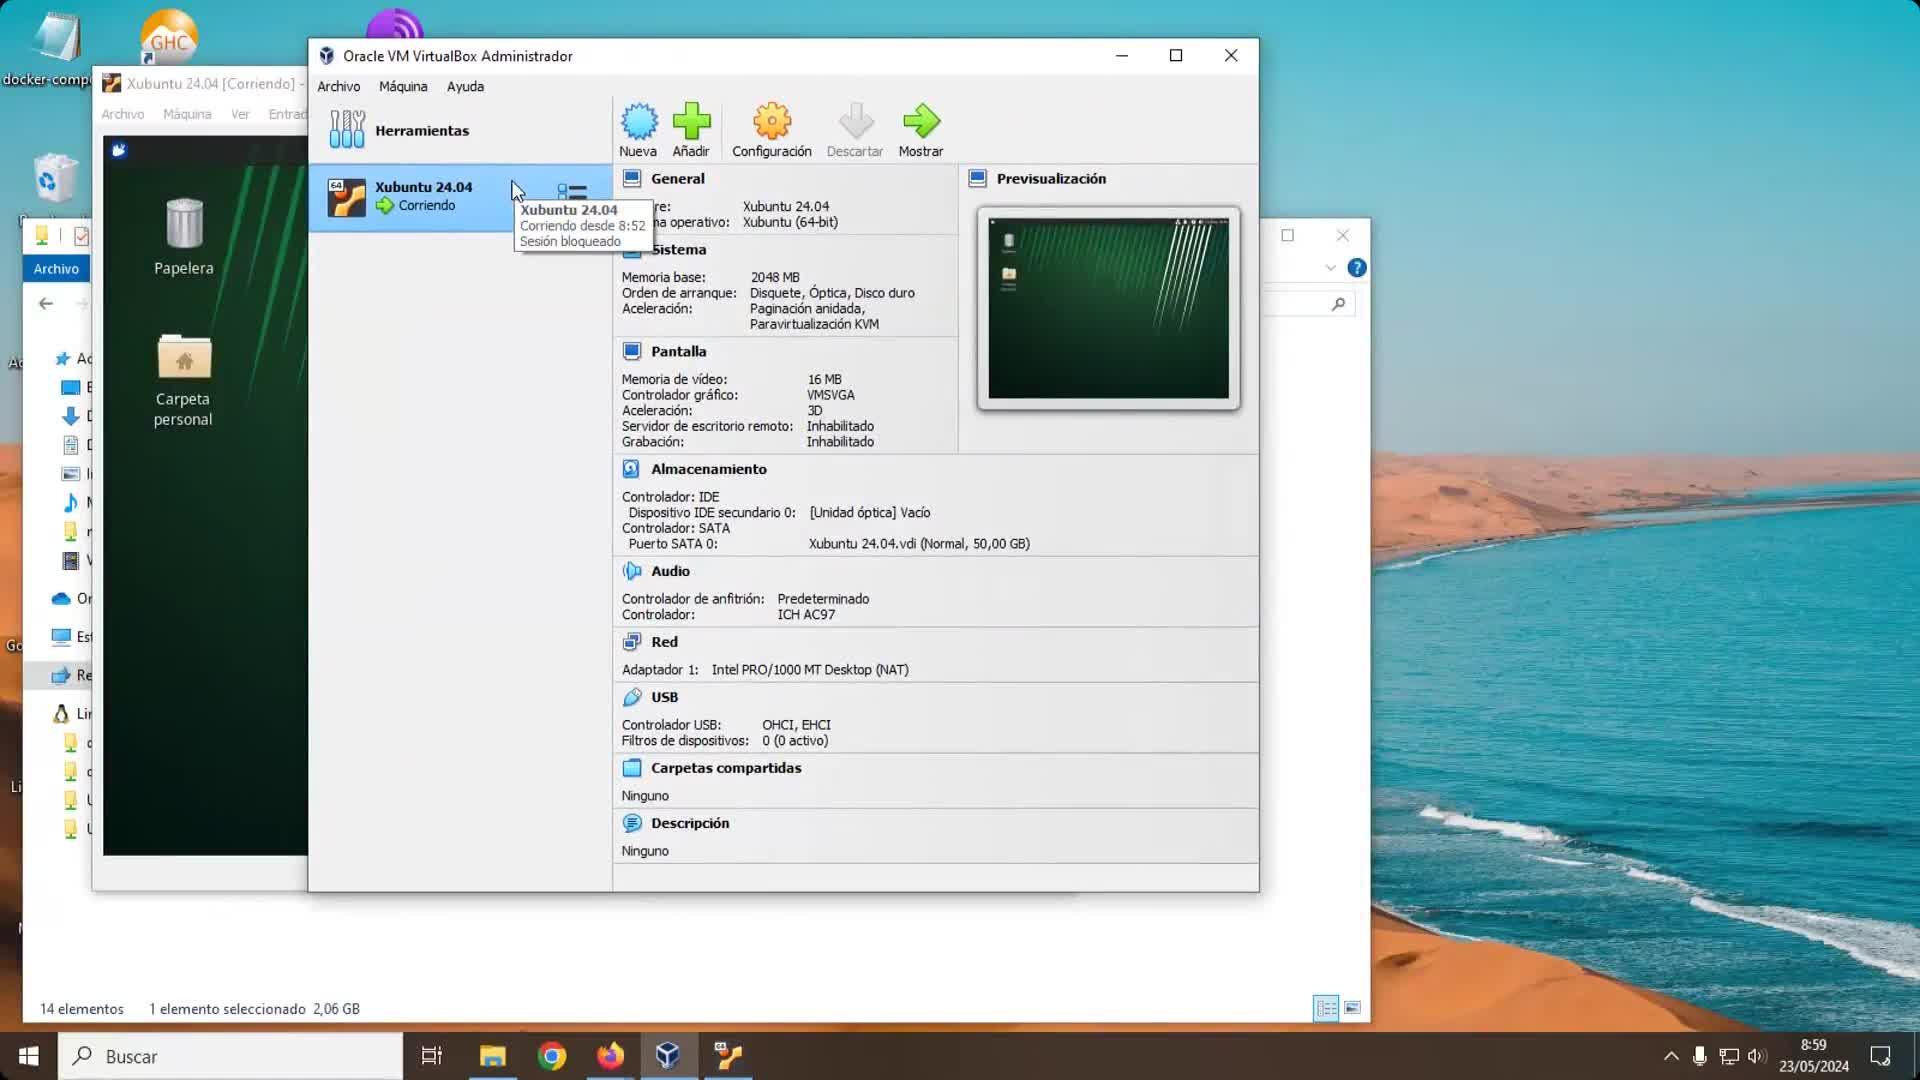Click the USB section icon
This screenshot has height=1080, width=1920.
coord(631,697)
